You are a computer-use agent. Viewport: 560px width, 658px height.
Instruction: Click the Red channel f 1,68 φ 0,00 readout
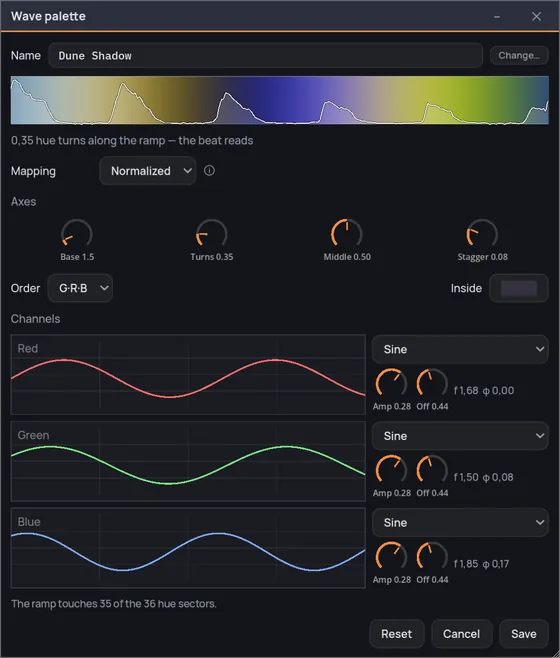[x=484, y=391]
